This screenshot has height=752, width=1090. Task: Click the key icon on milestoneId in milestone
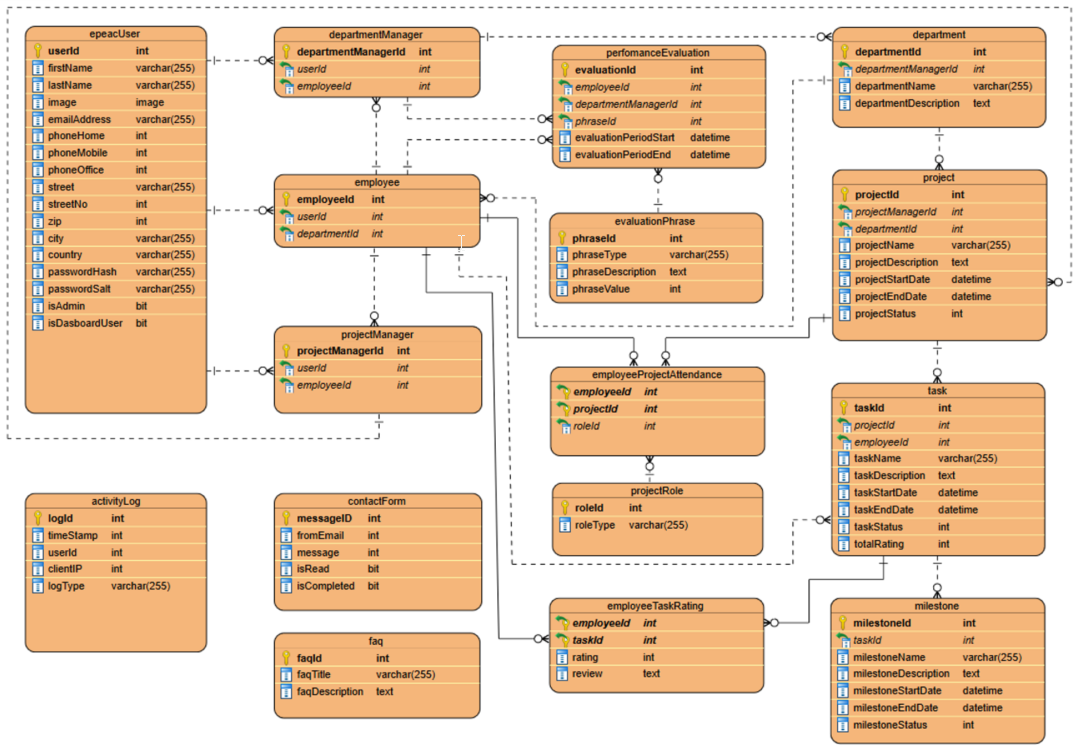(843, 622)
